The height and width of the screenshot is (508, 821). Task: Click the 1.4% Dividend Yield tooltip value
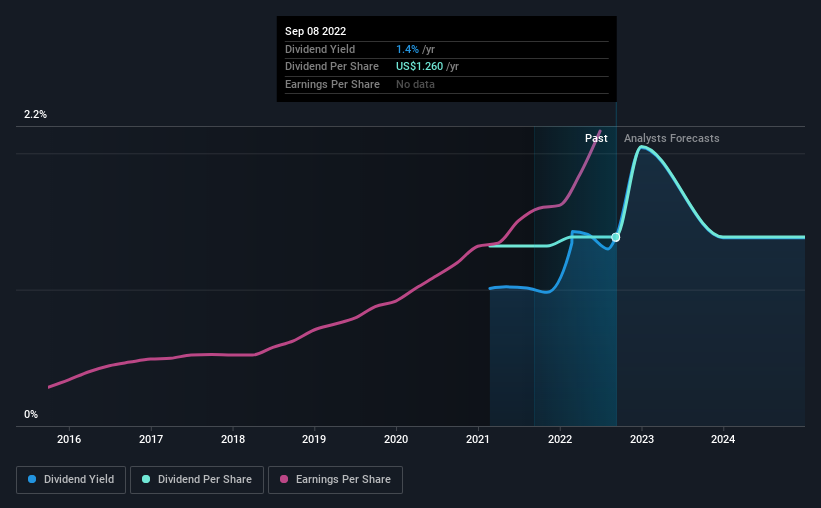point(407,49)
